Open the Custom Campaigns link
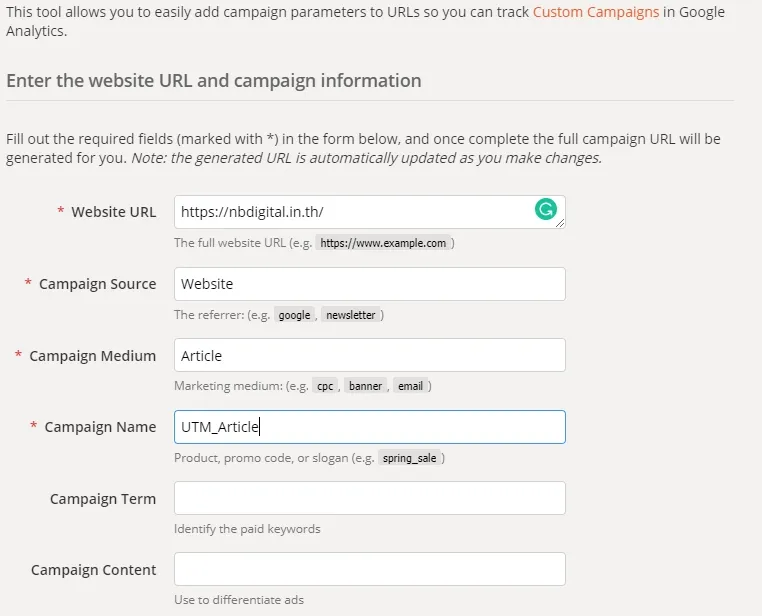Image resolution: width=762 pixels, height=616 pixels. pyautogui.click(x=596, y=12)
